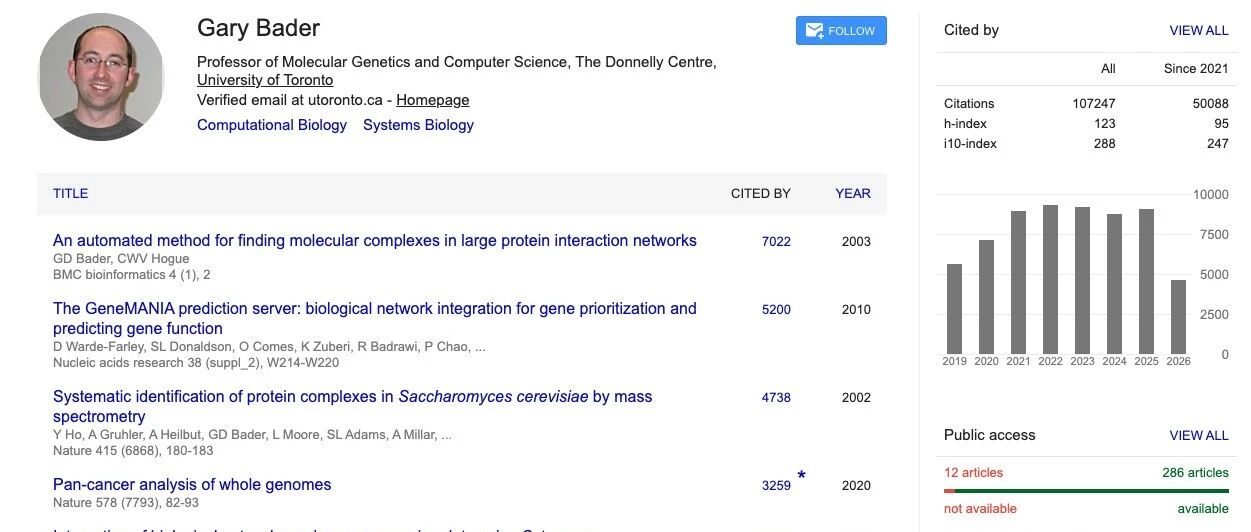Open Gary Bader's profile photo

100,77
